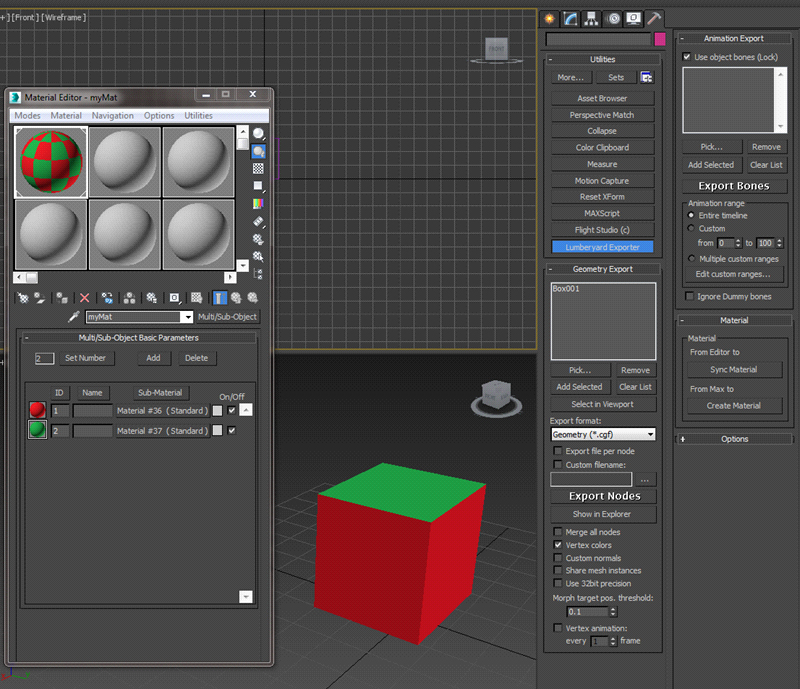
Task: Click Put Material to Scene icon
Action: pos(40,298)
